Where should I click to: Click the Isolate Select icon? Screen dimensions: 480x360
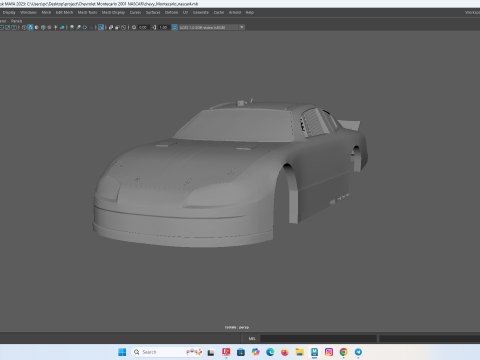pos(101,27)
